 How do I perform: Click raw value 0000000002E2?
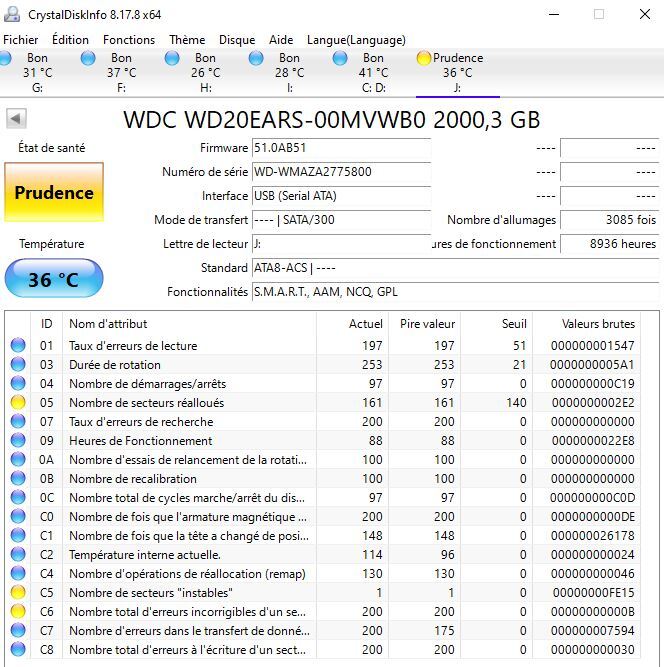pyautogui.click(x=593, y=403)
